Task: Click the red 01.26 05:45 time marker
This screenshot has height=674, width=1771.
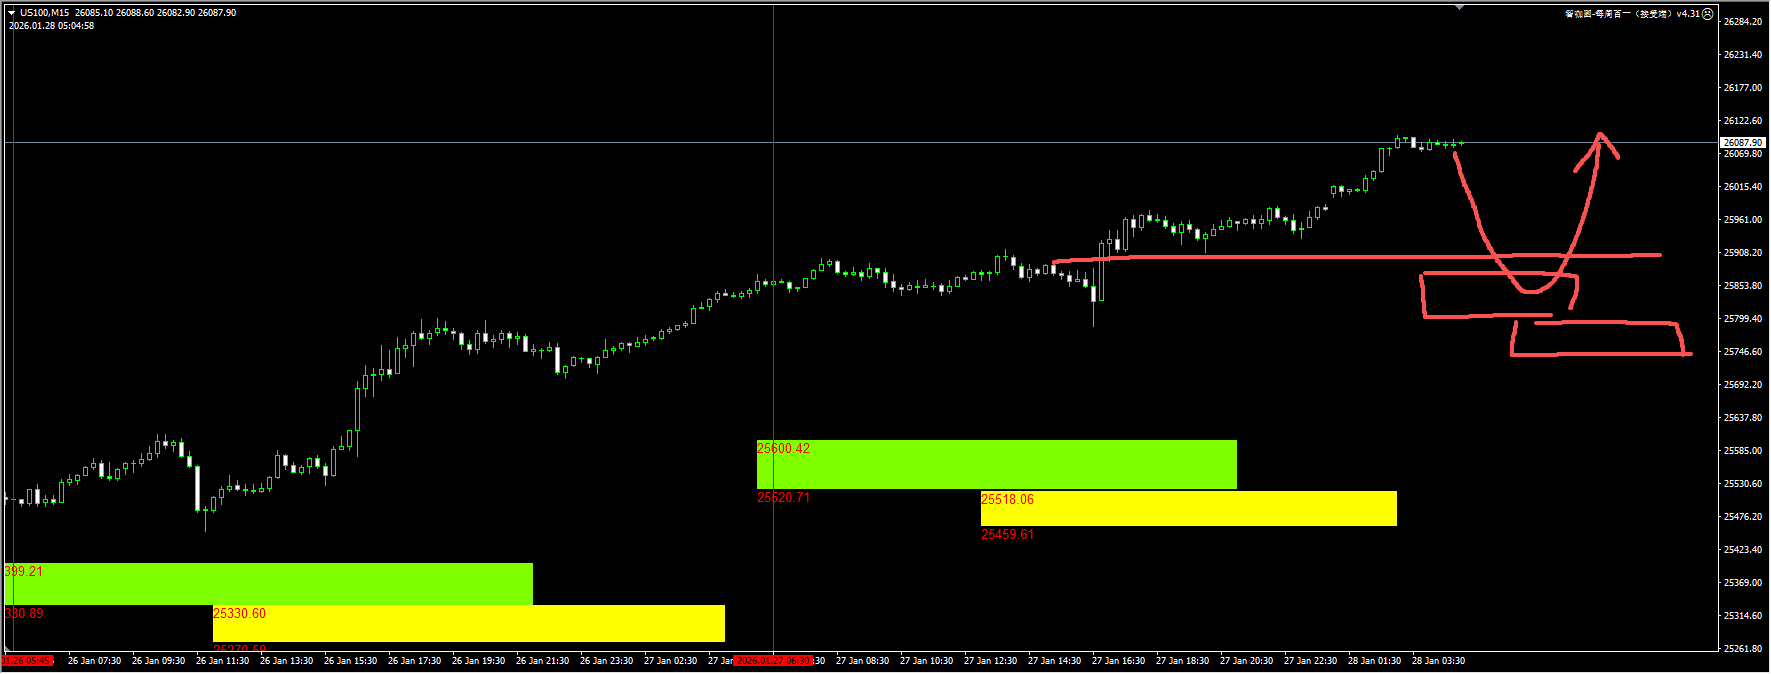Action: 27,661
